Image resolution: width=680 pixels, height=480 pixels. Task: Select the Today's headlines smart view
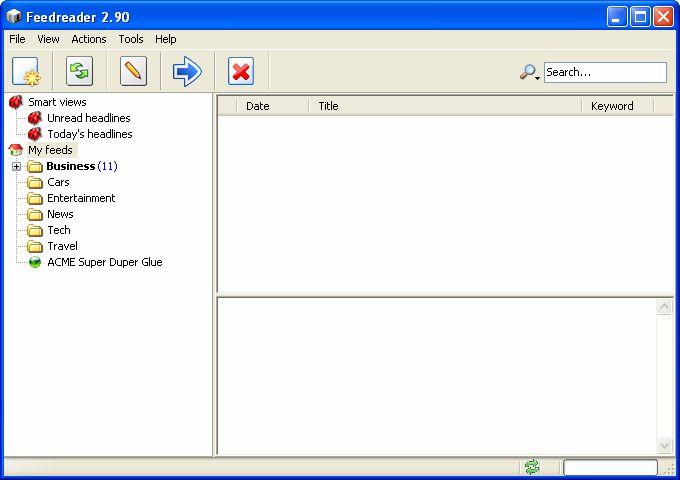click(89, 134)
